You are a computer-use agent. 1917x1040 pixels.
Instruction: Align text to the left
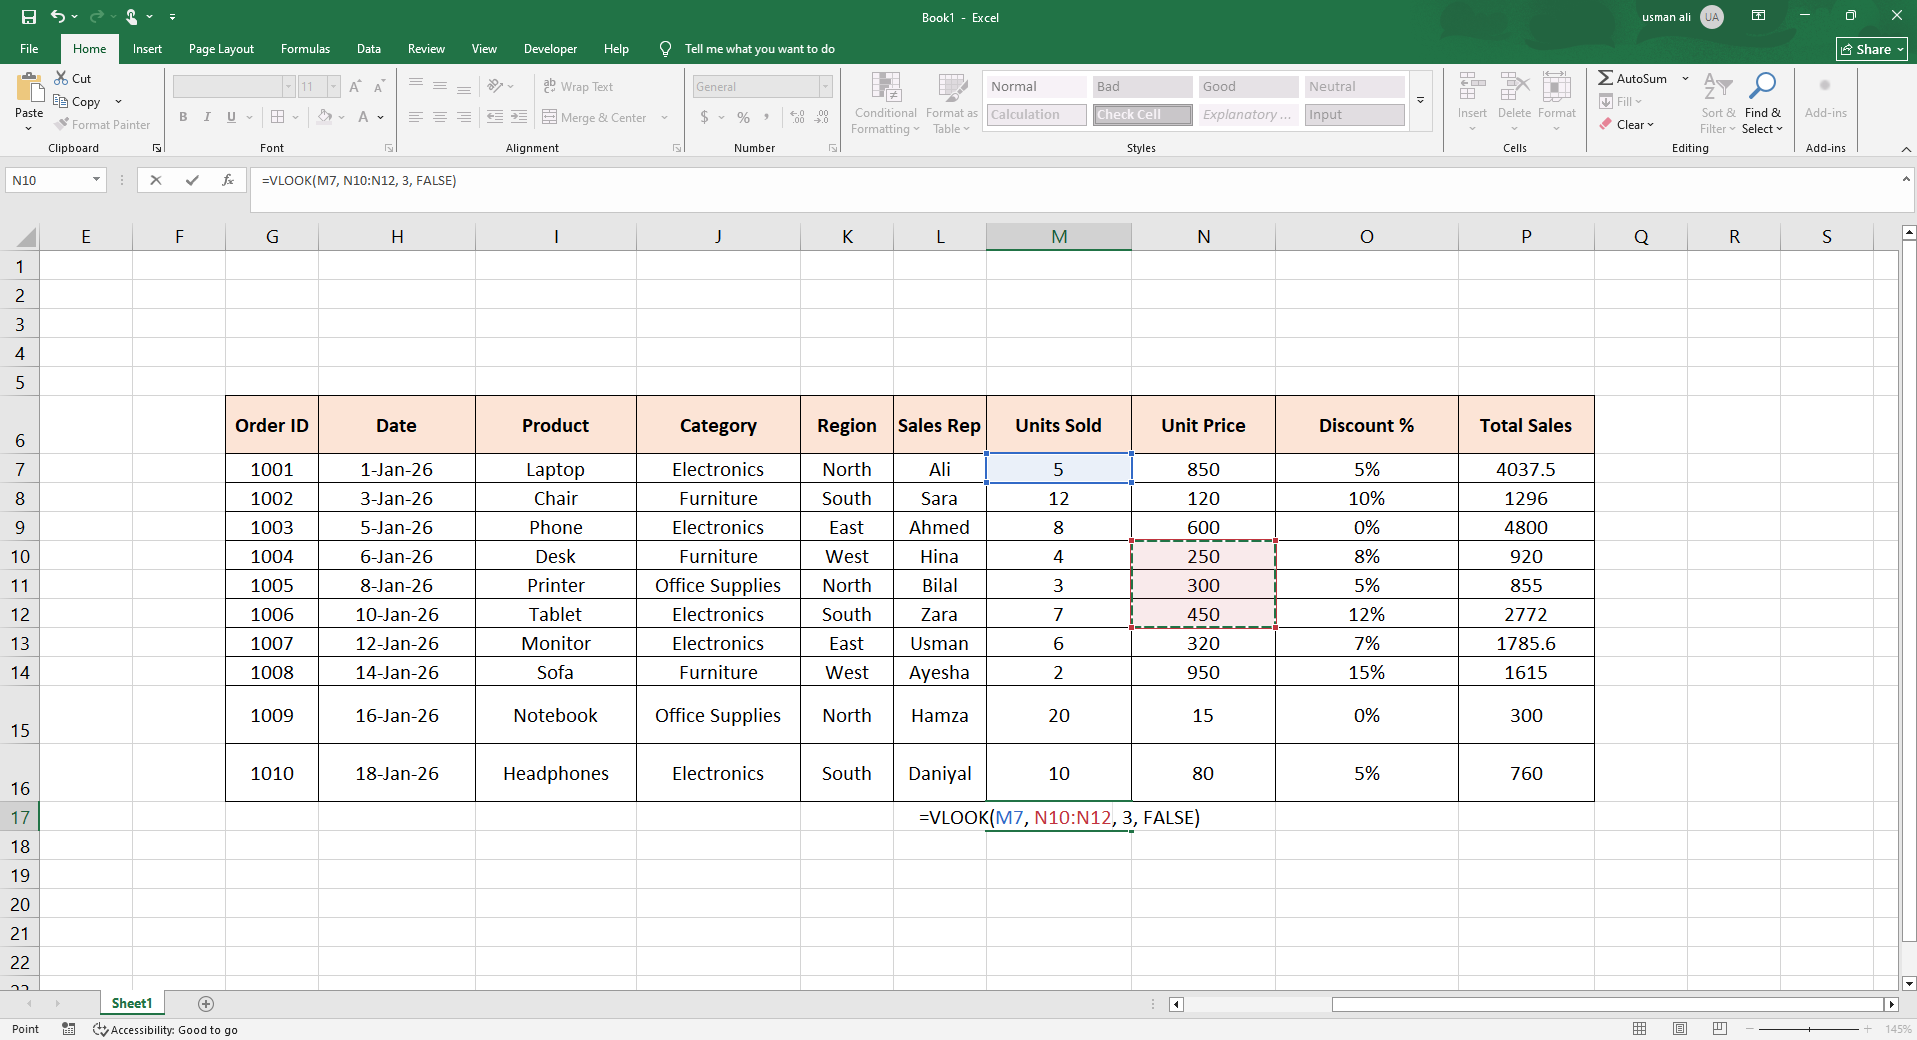[416, 117]
